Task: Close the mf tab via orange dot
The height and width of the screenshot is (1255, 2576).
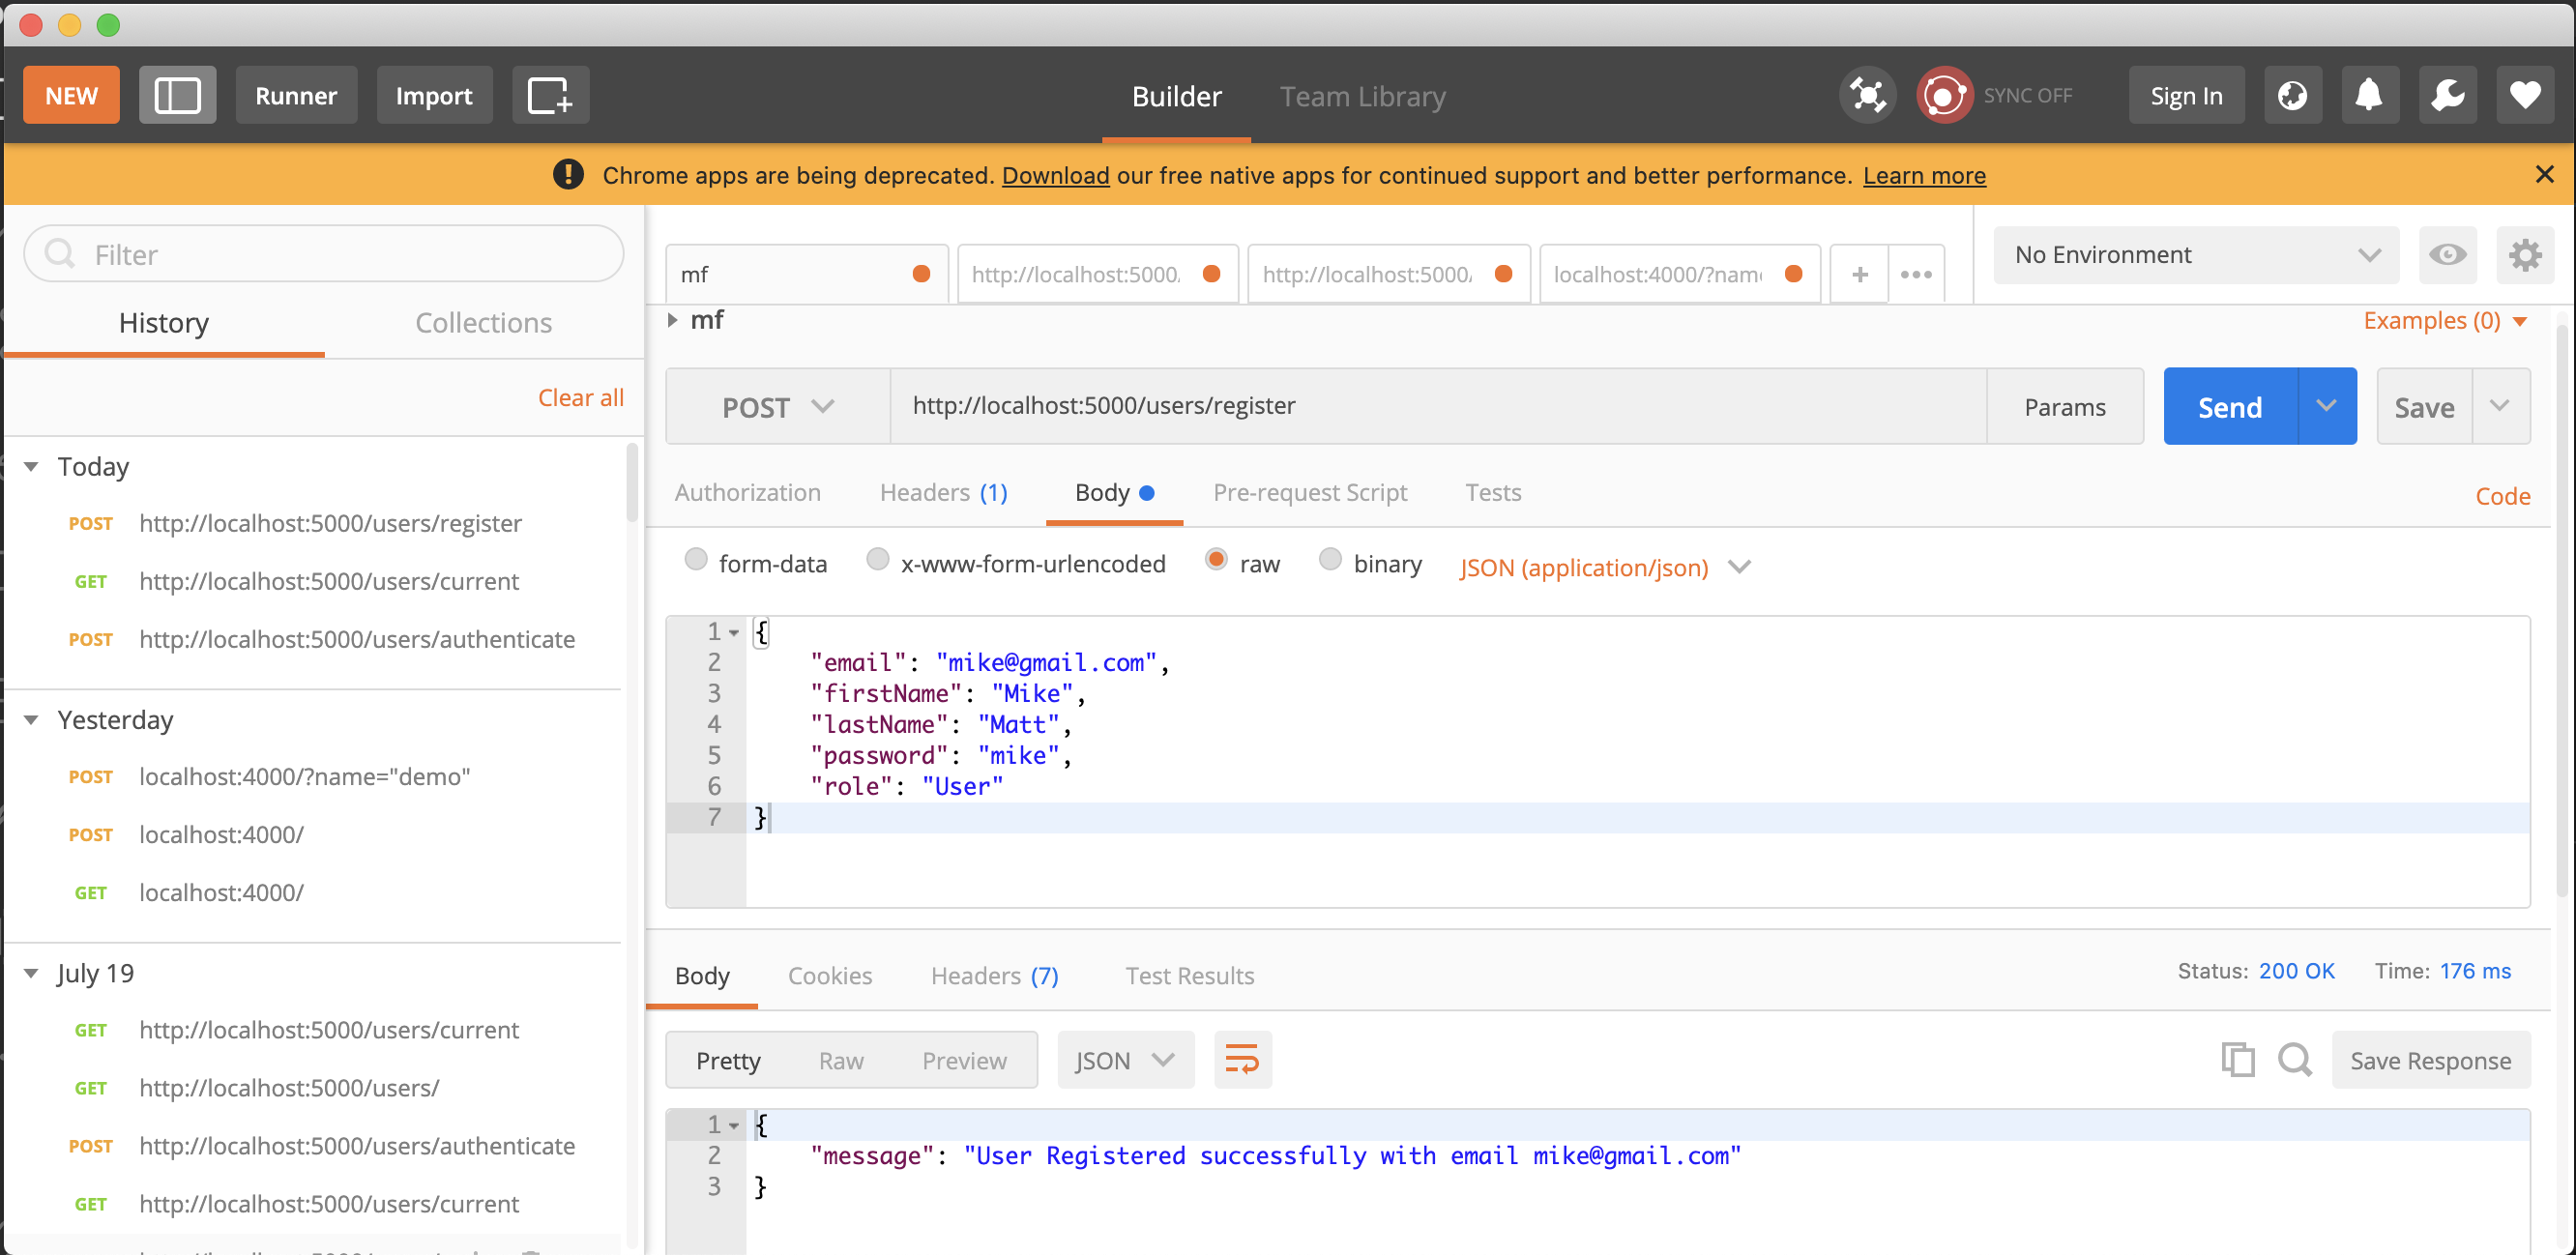Action: point(921,274)
